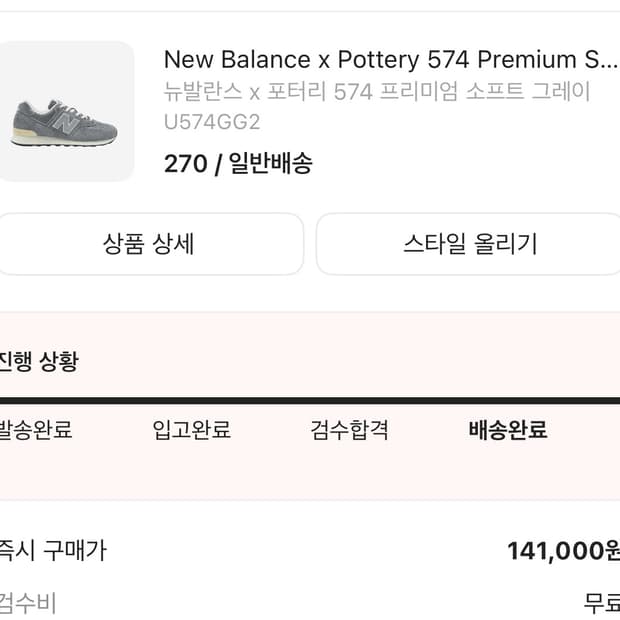Click the 즉시 구매가 label
This screenshot has height=620, width=620.
pyautogui.click(x=52, y=550)
